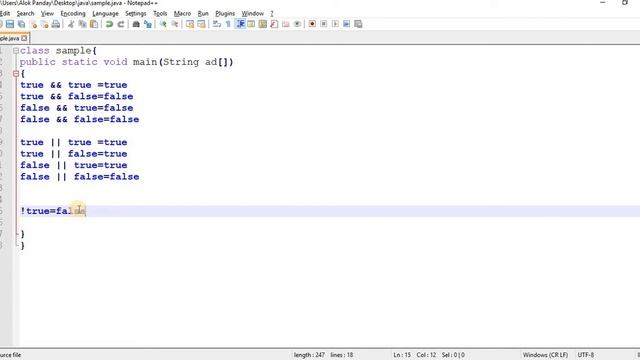Save current recorded macro toolbar icon
640x360 pixels.
[358, 24]
